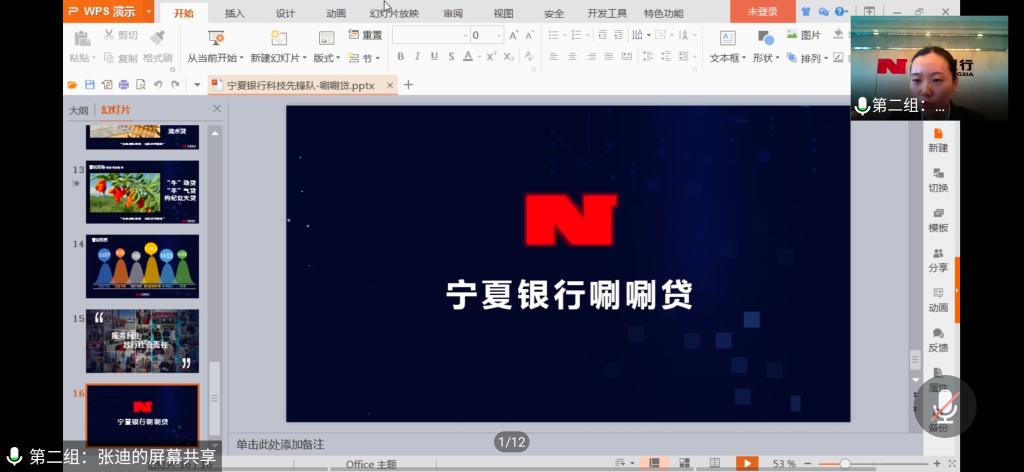Click the 重置 reset button
The height and width of the screenshot is (472, 1024).
pos(365,35)
